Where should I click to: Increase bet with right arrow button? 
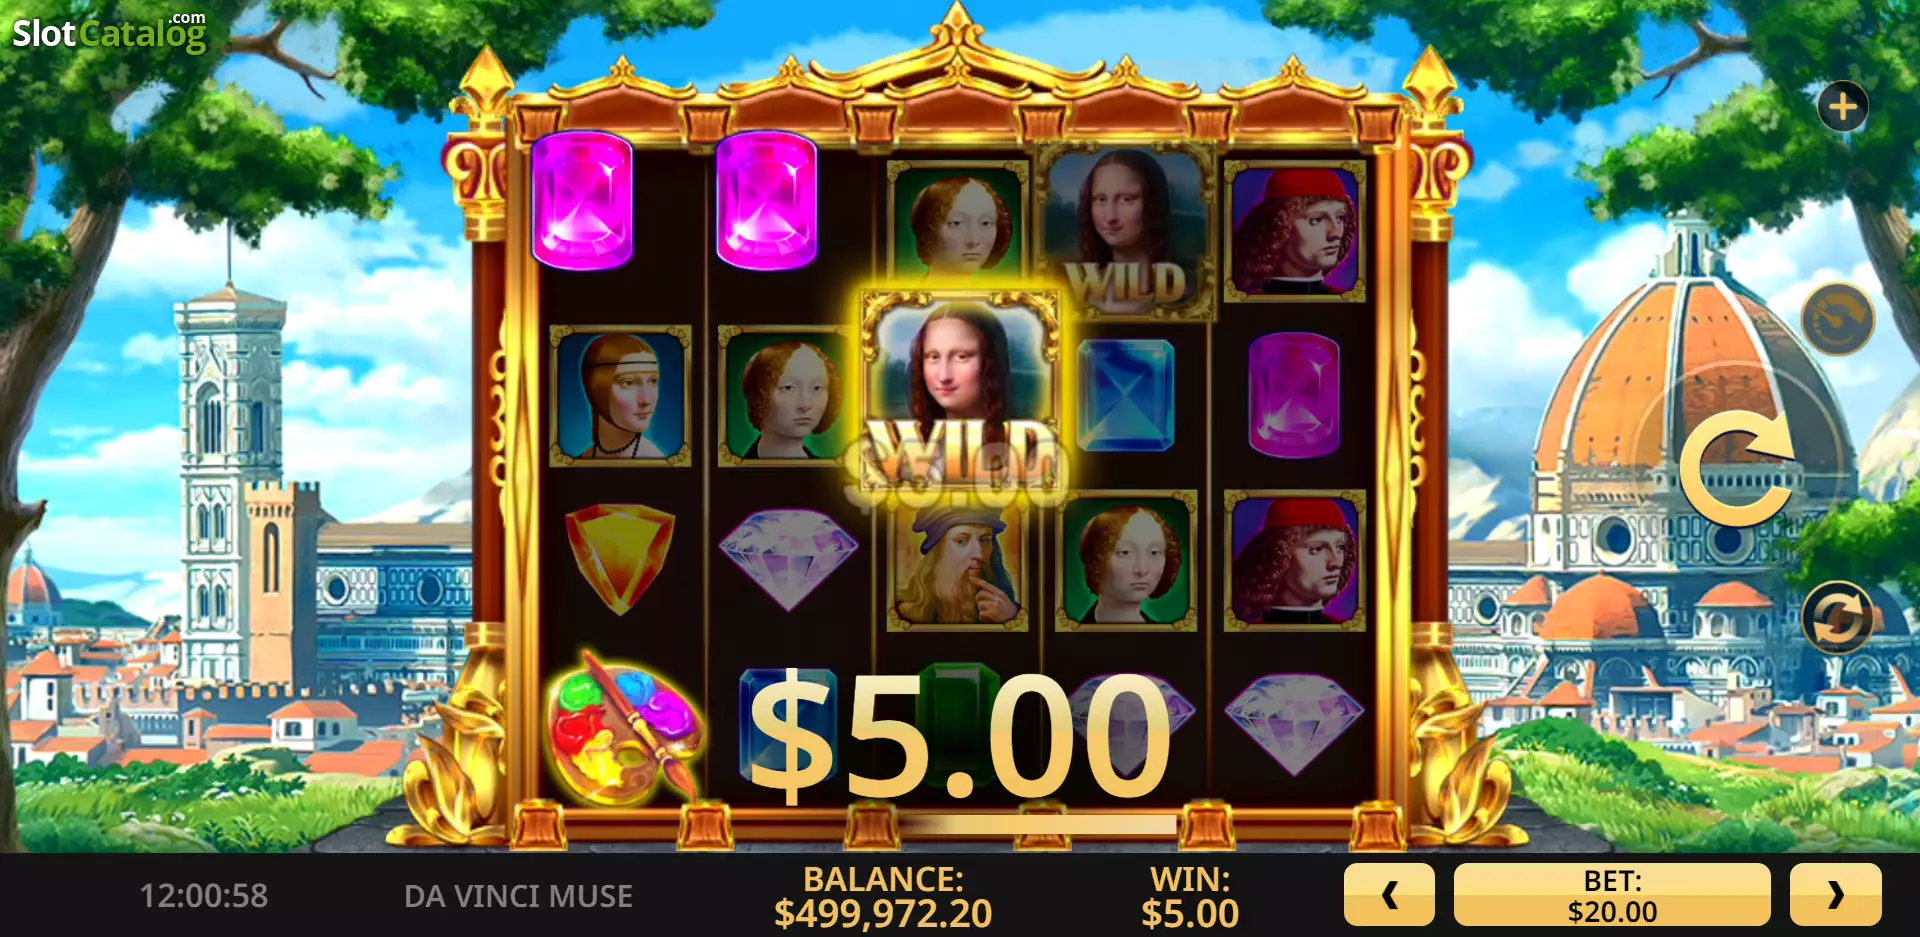(x=1835, y=895)
